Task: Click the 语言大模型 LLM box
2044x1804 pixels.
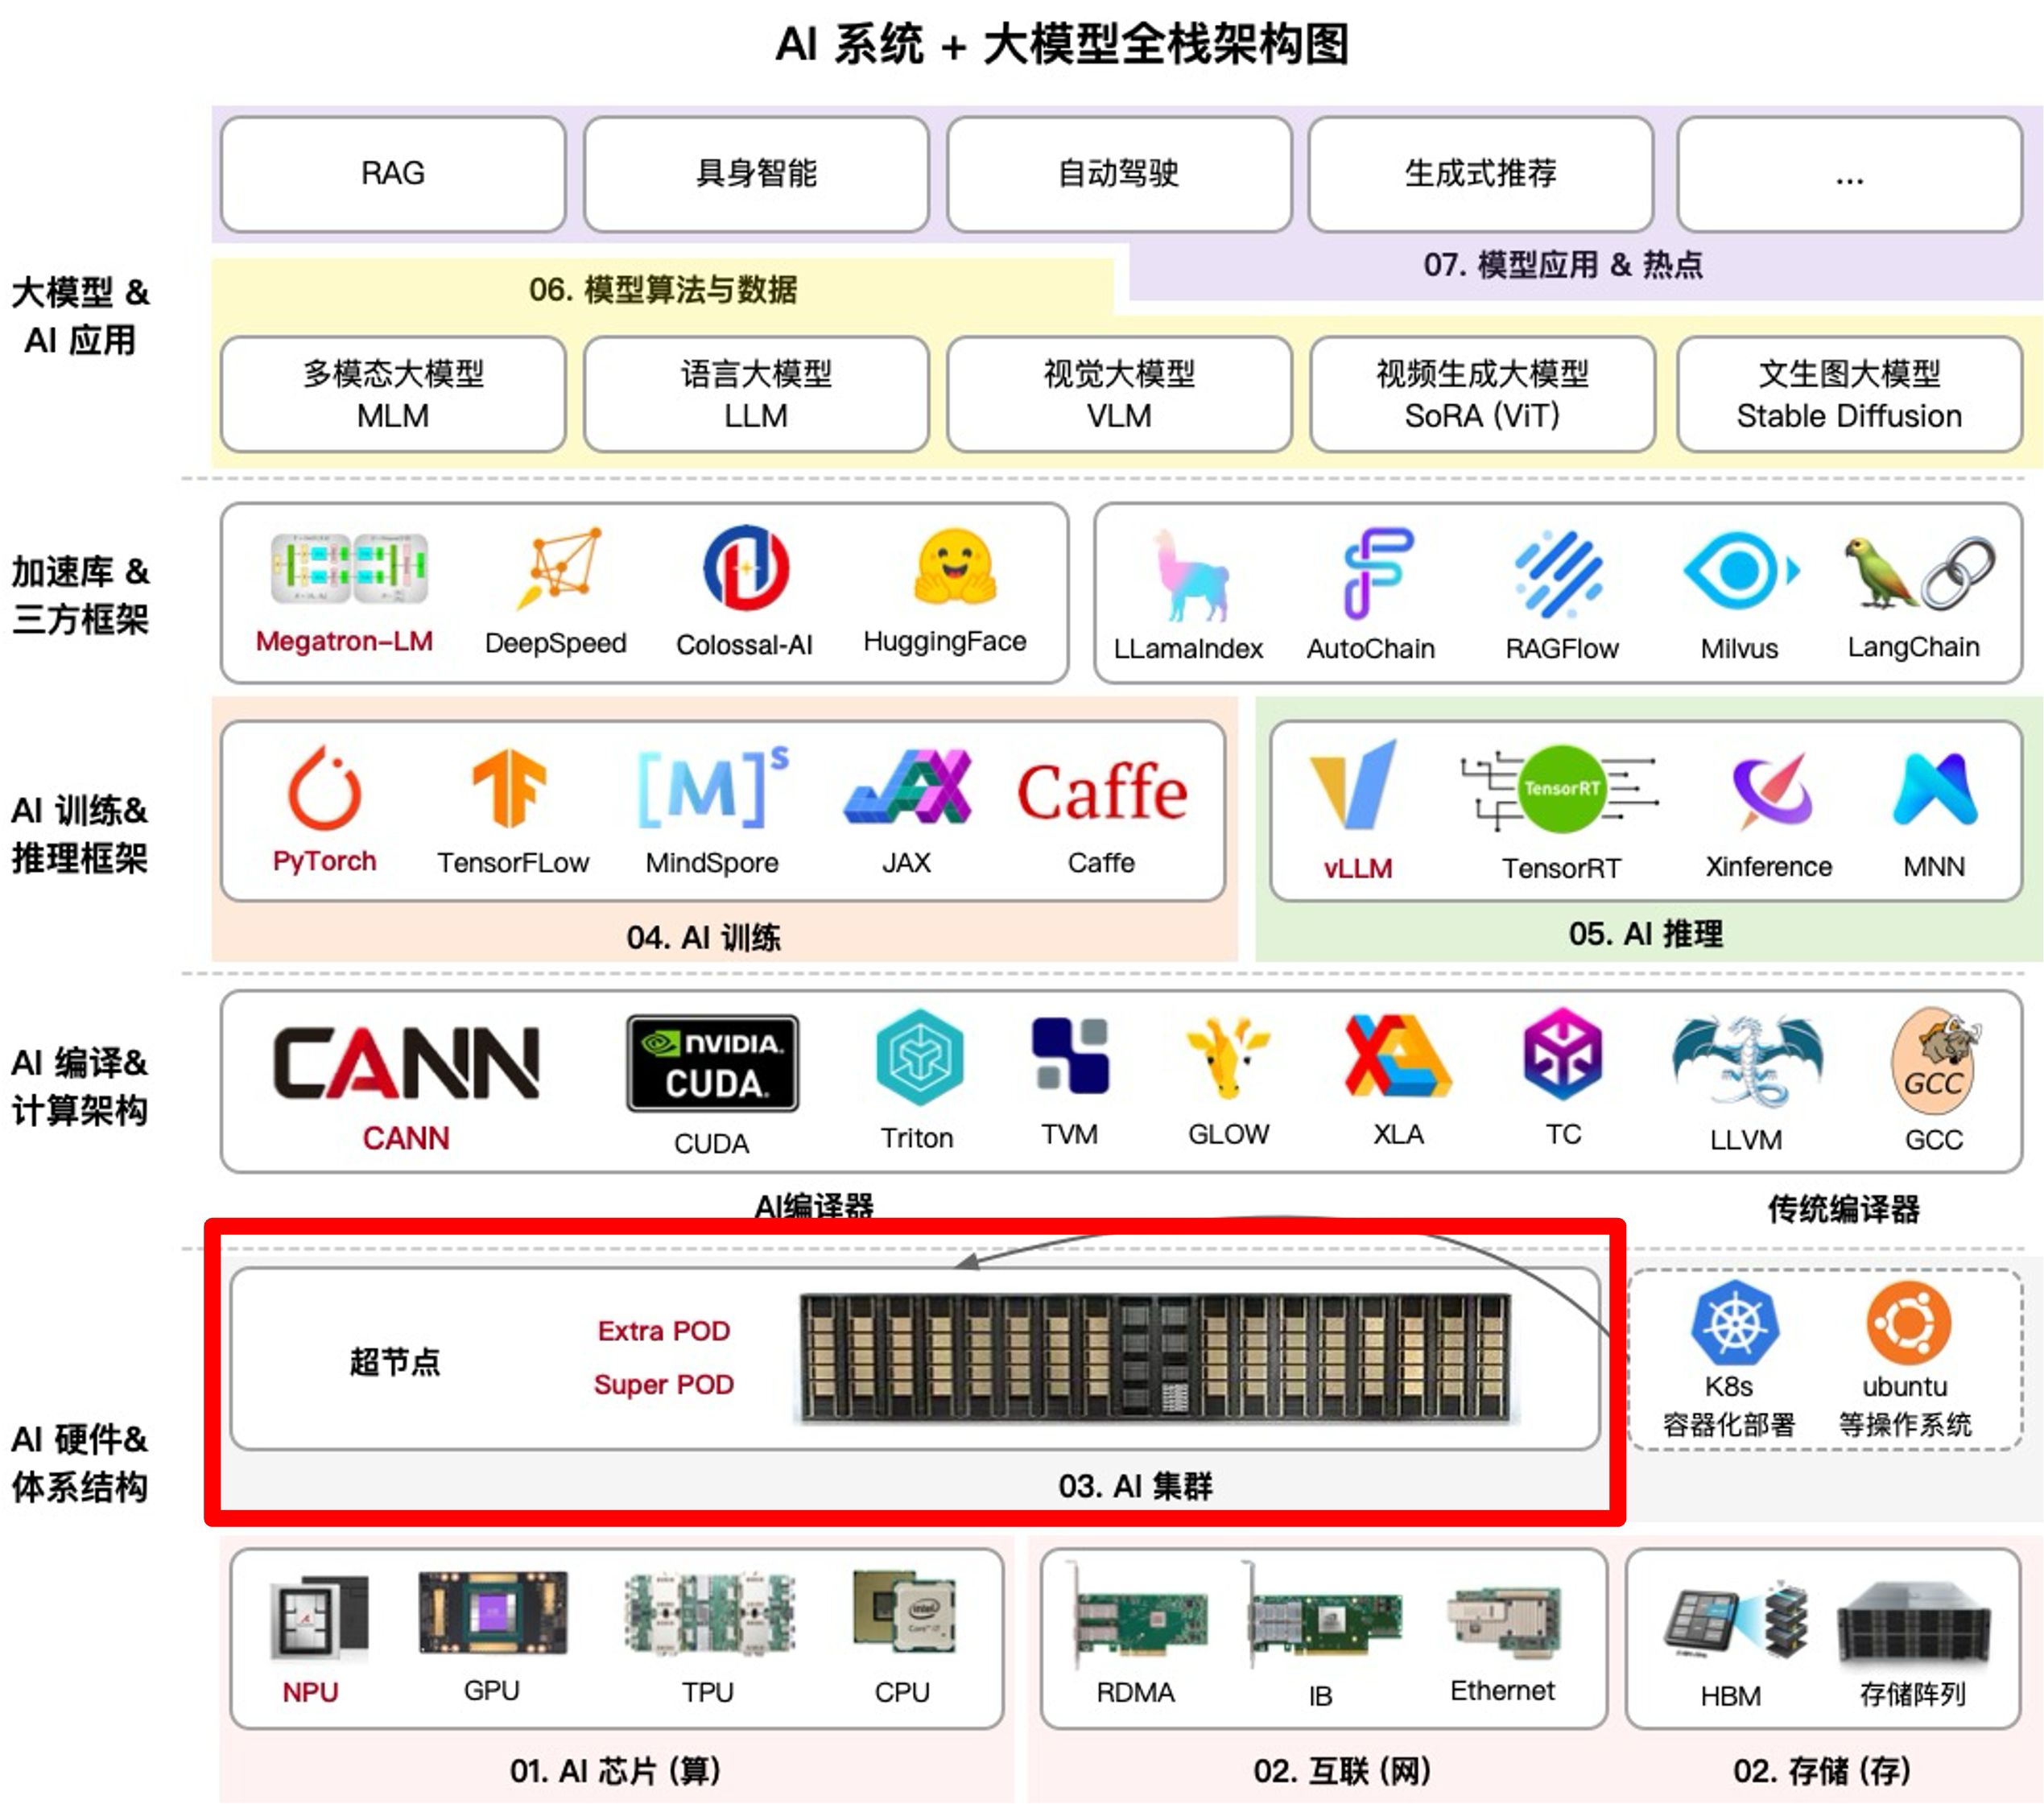Action: (756, 394)
